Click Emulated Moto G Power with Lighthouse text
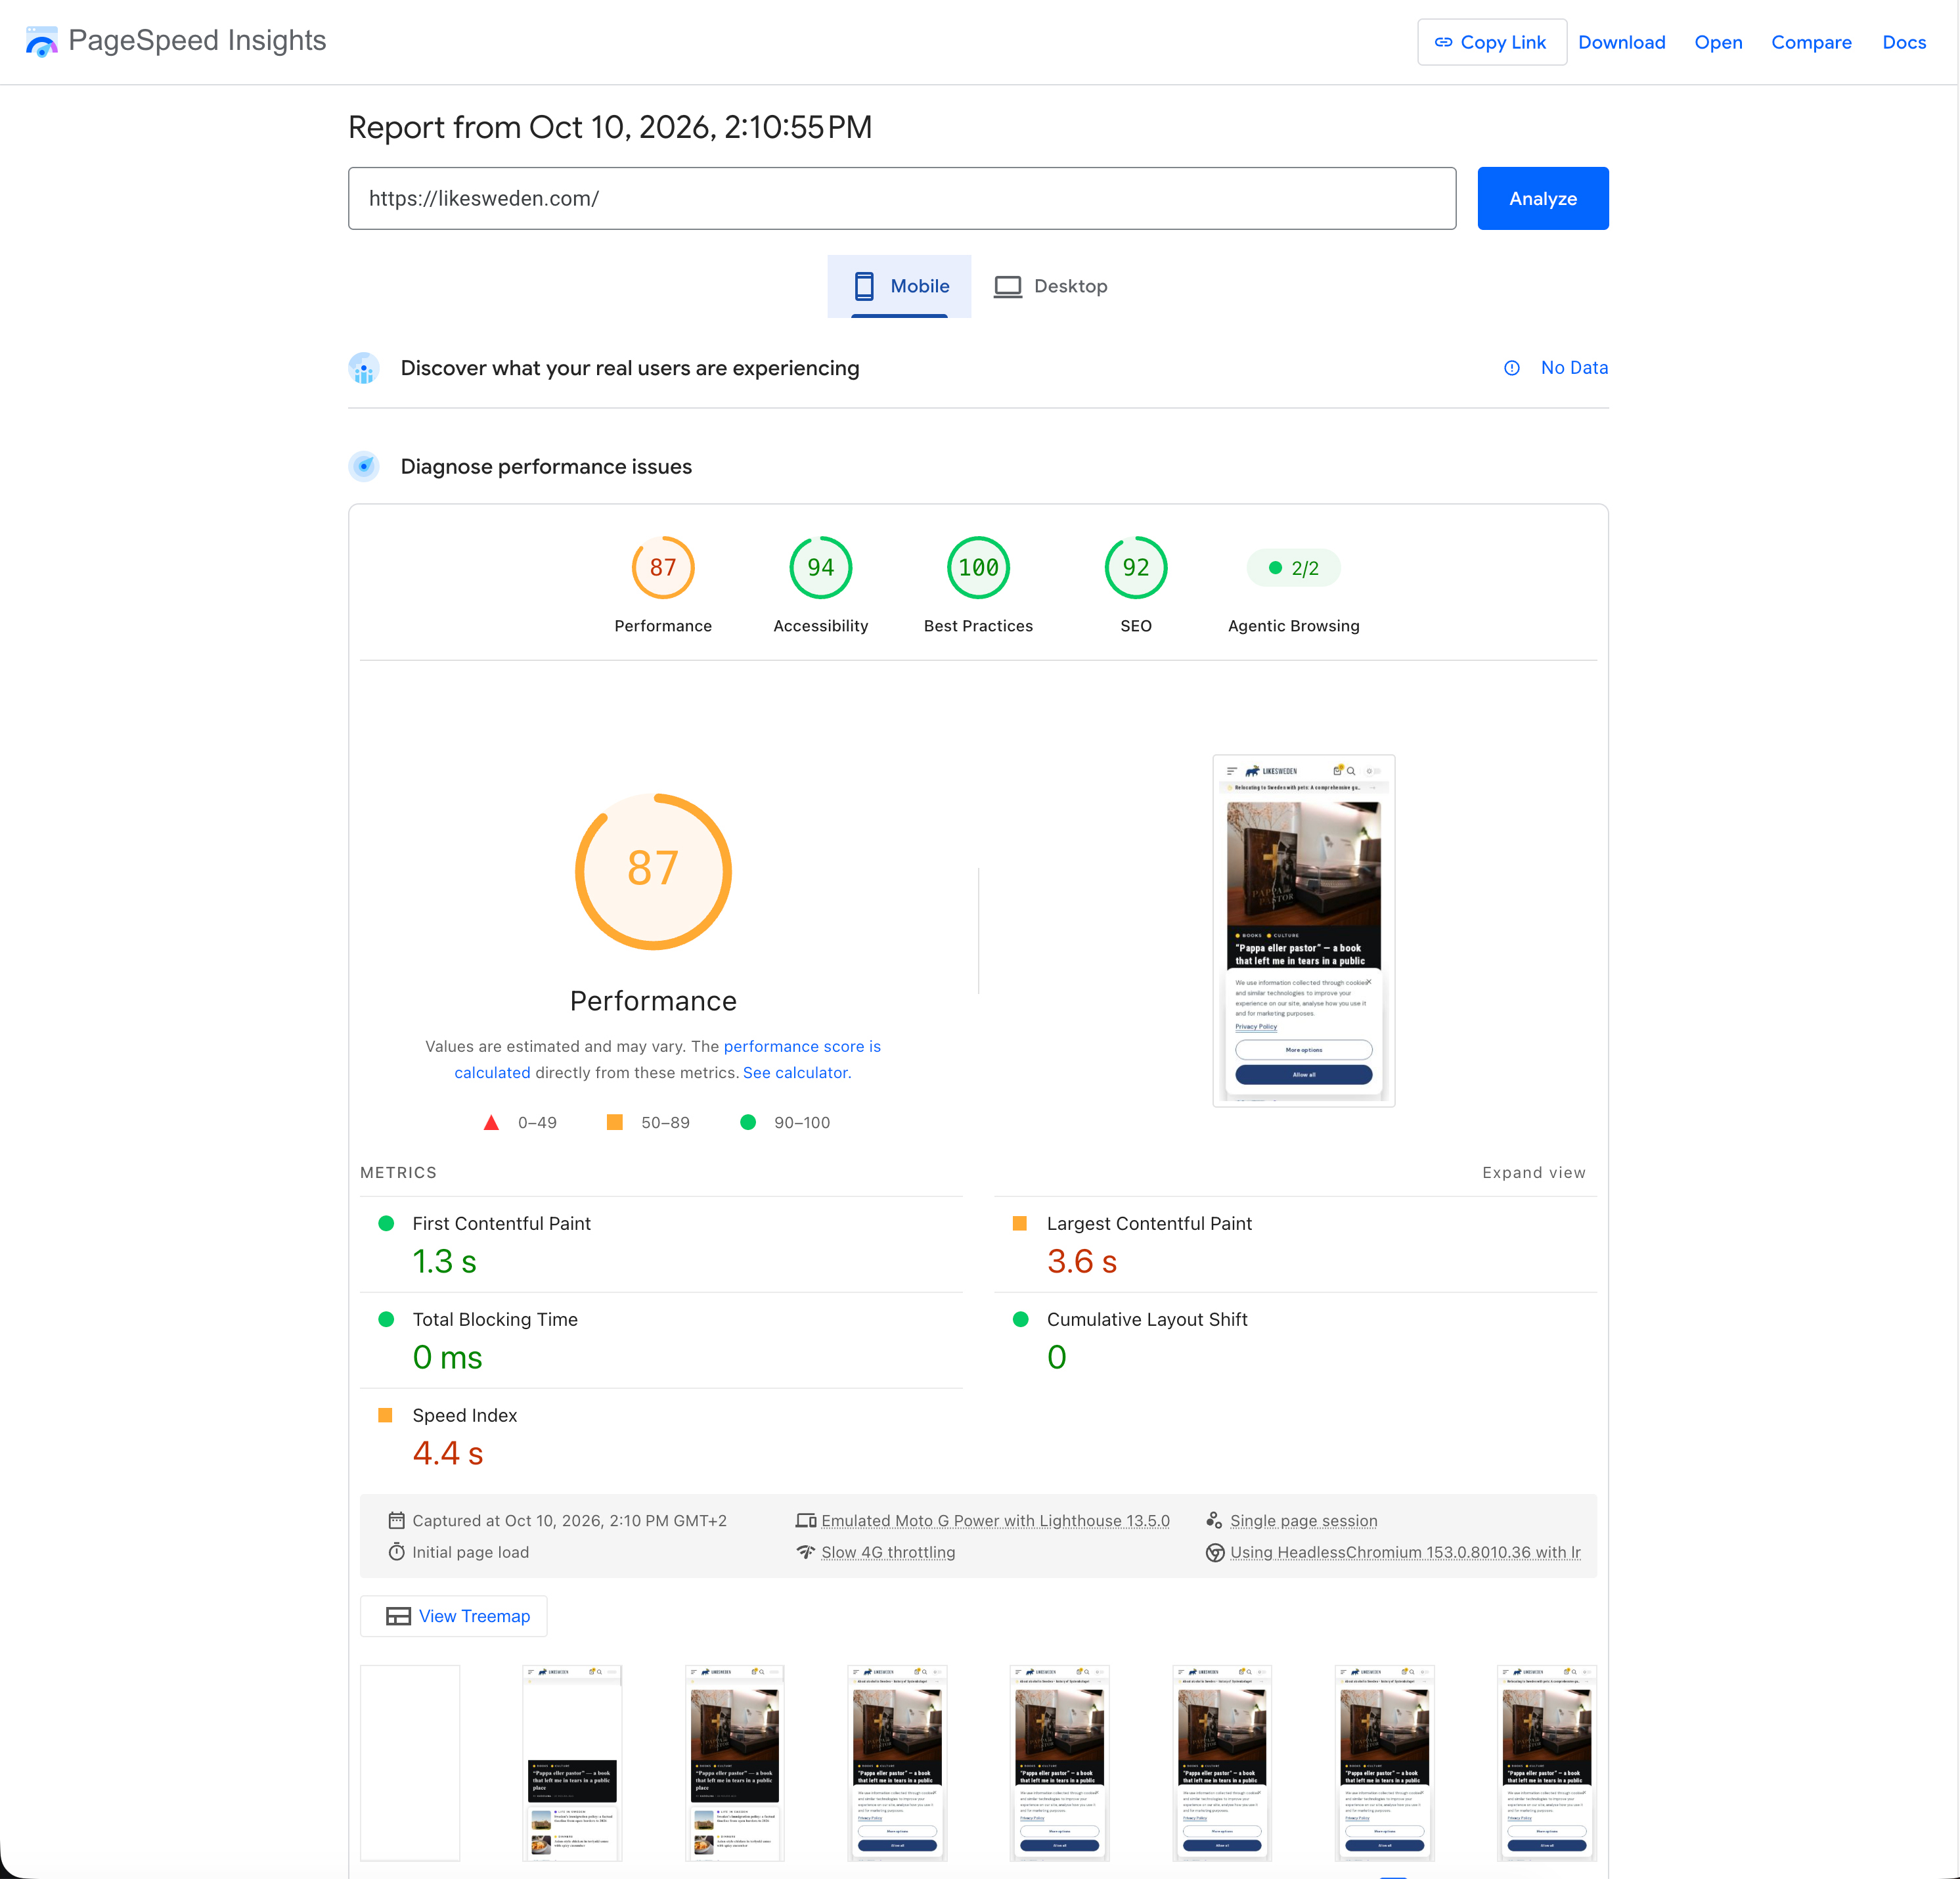 point(995,1520)
